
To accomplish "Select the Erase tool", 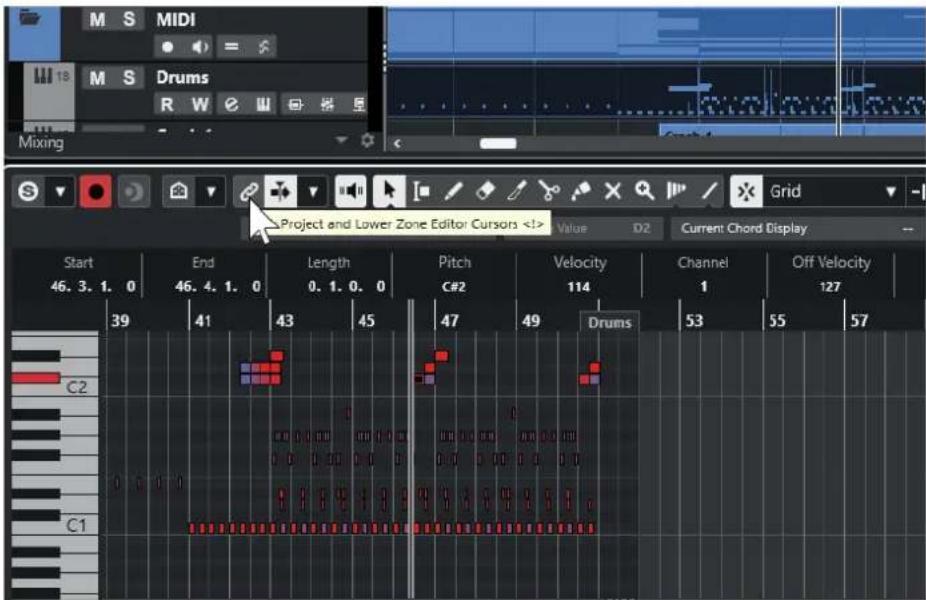I will tap(485, 191).
